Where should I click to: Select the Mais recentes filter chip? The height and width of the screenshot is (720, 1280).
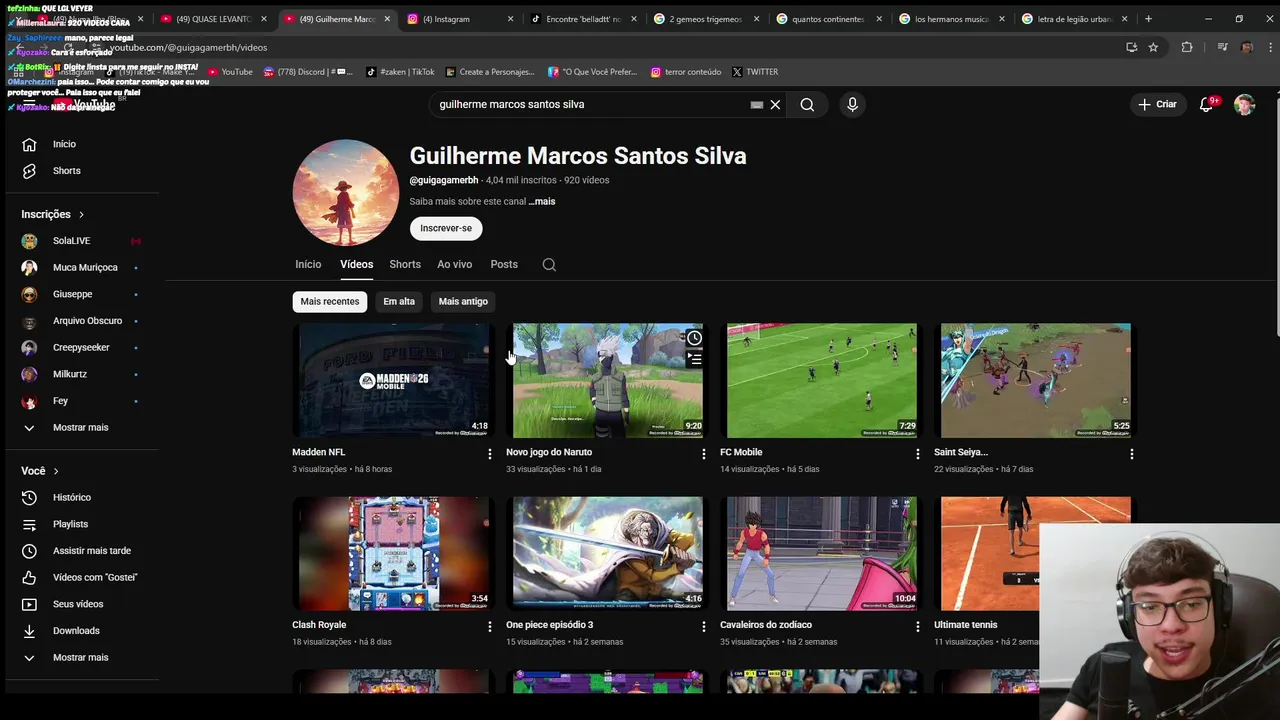329,302
